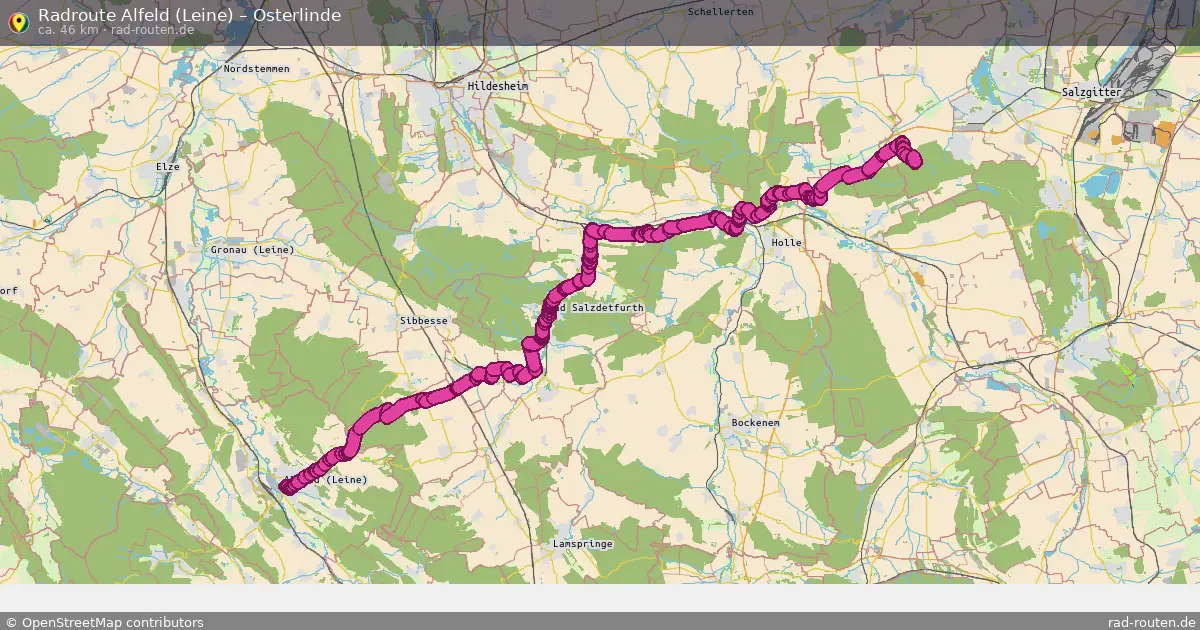Open the rad-routen.de footer link
Image resolution: width=1200 pixels, height=630 pixels.
click(x=1152, y=622)
